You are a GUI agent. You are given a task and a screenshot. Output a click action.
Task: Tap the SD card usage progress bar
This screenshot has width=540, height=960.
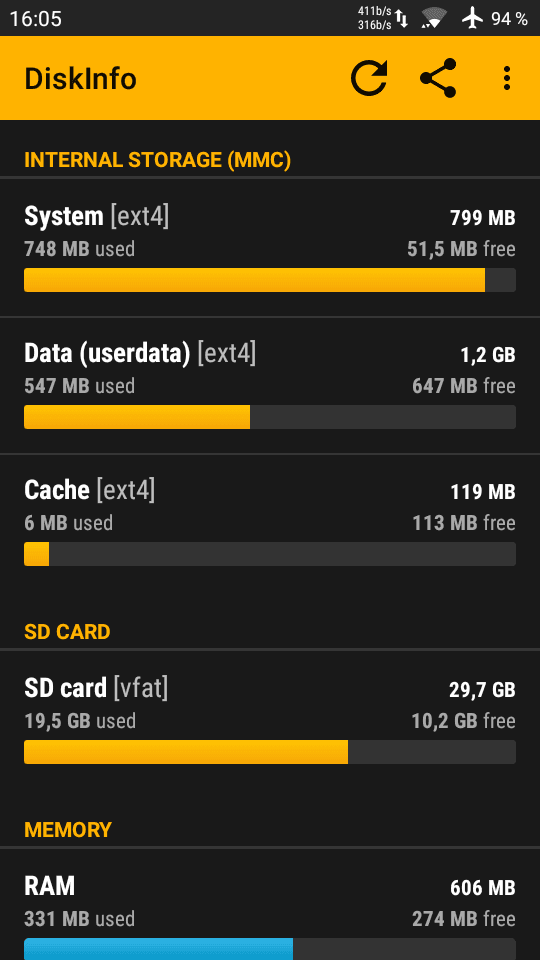click(270, 752)
